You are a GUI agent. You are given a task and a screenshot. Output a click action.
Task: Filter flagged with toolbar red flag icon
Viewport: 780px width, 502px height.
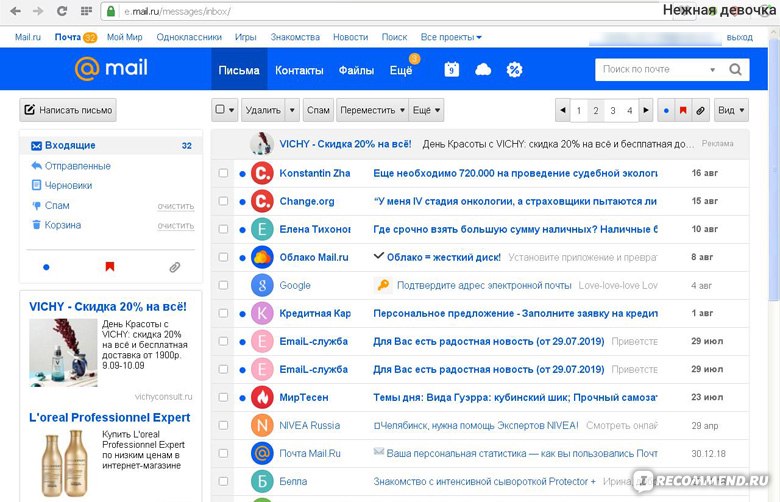pyautogui.click(x=683, y=110)
